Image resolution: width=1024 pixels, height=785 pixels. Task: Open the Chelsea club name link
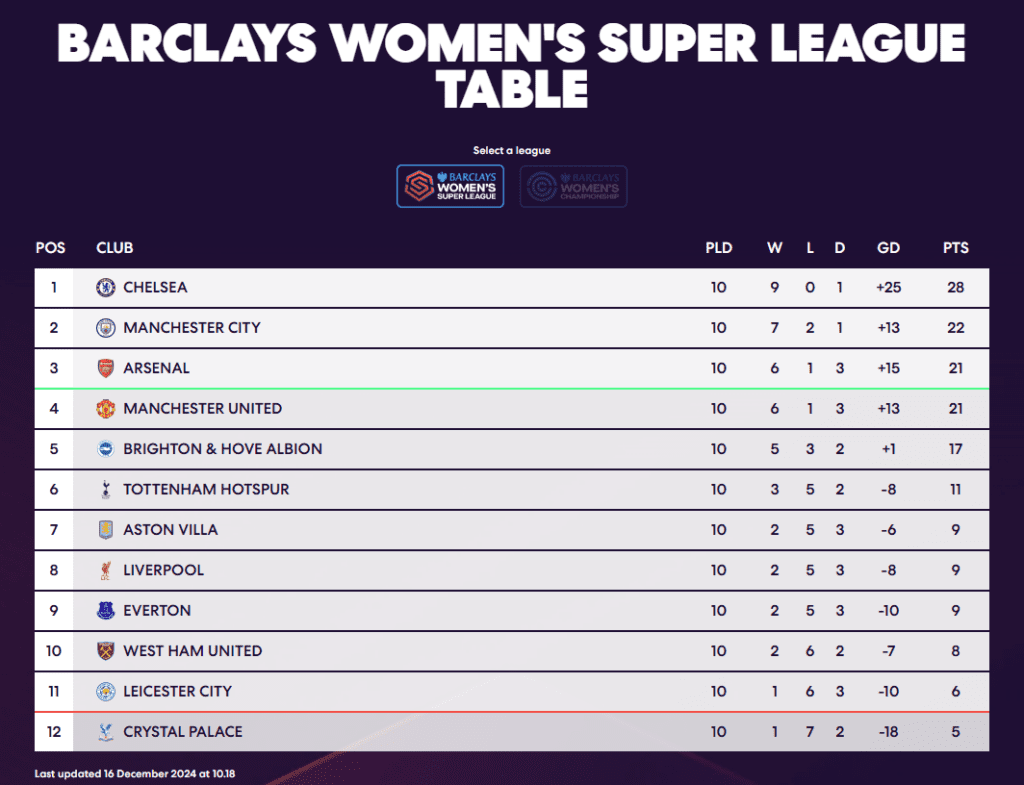[x=155, y=288]
